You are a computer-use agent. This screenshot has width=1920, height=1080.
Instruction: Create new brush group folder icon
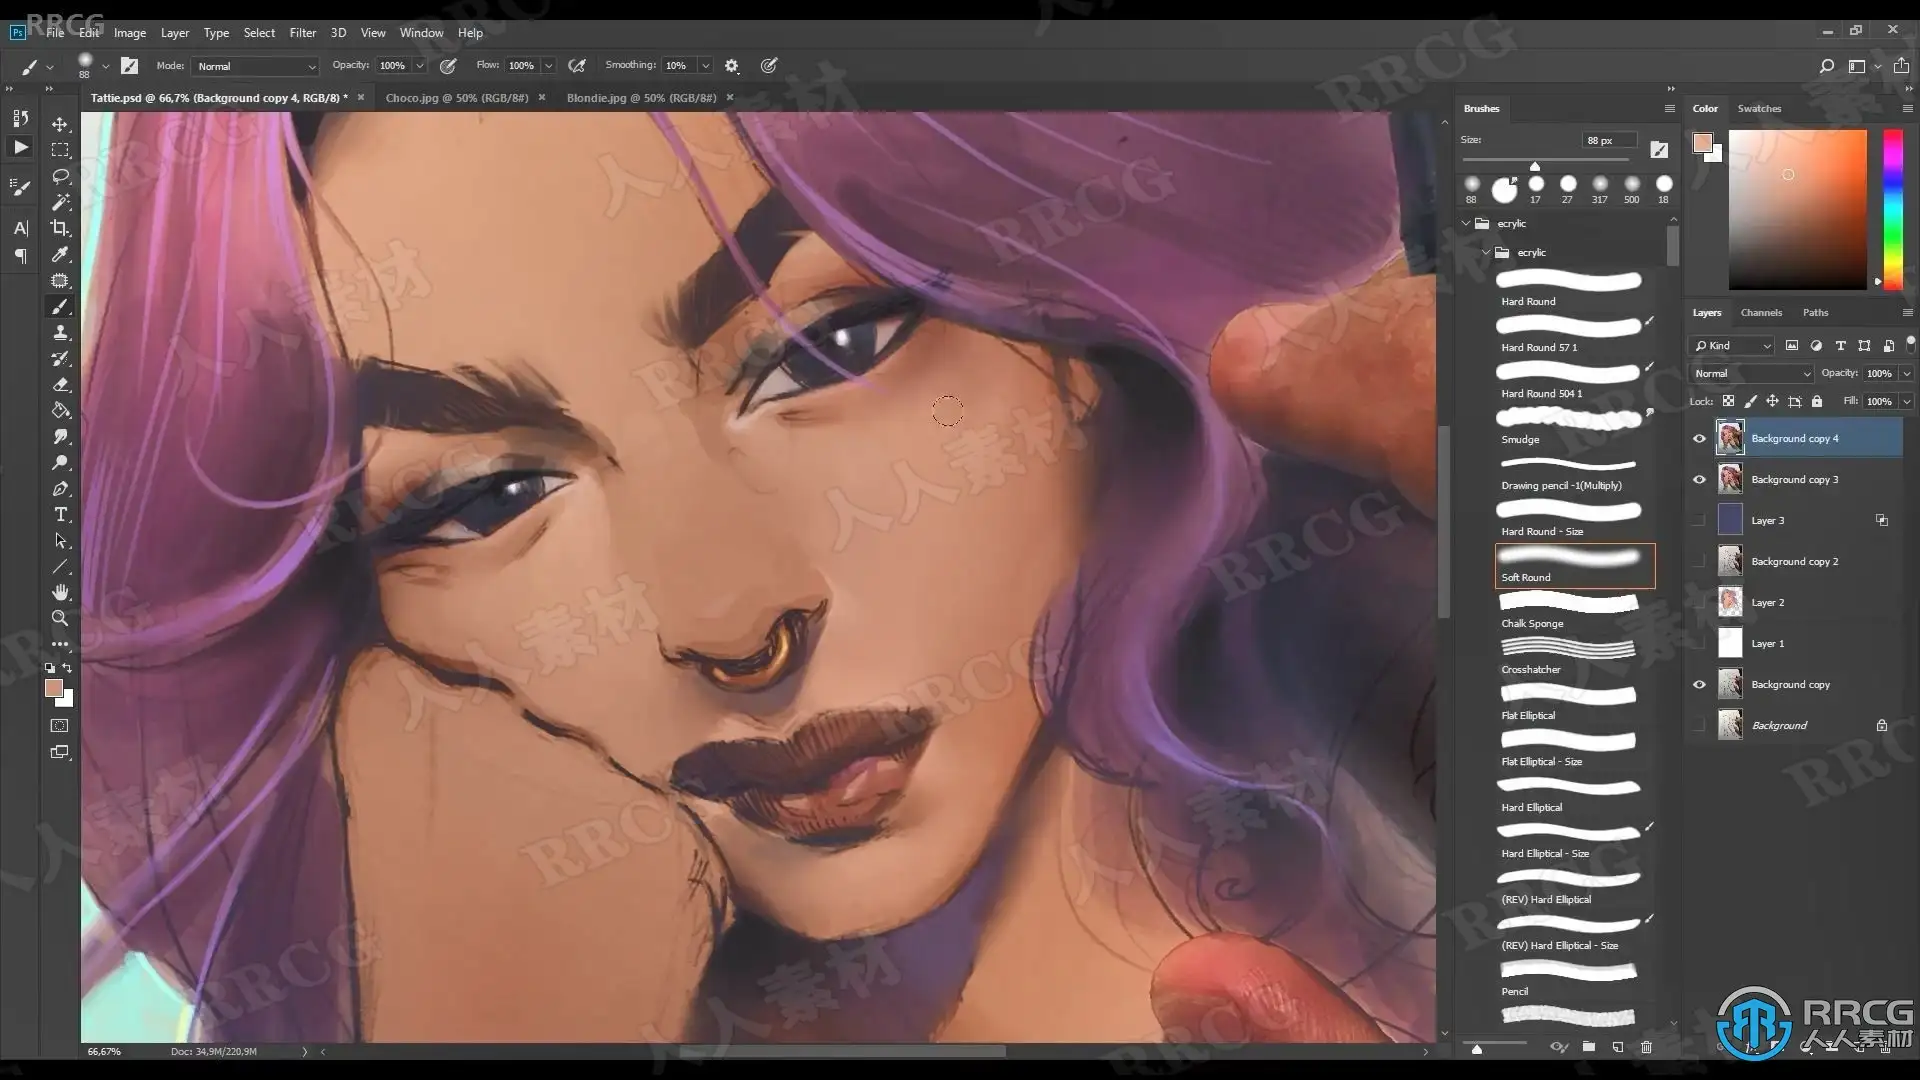[x=1588, y=1047]
